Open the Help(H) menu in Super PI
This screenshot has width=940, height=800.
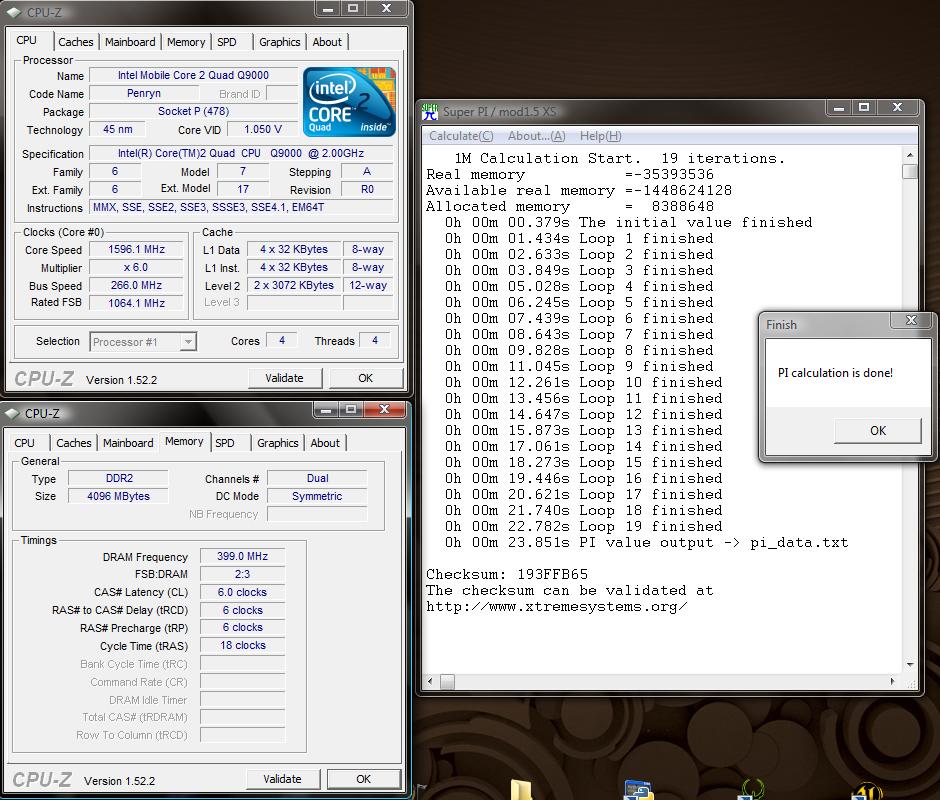click(x=600, y=136)
